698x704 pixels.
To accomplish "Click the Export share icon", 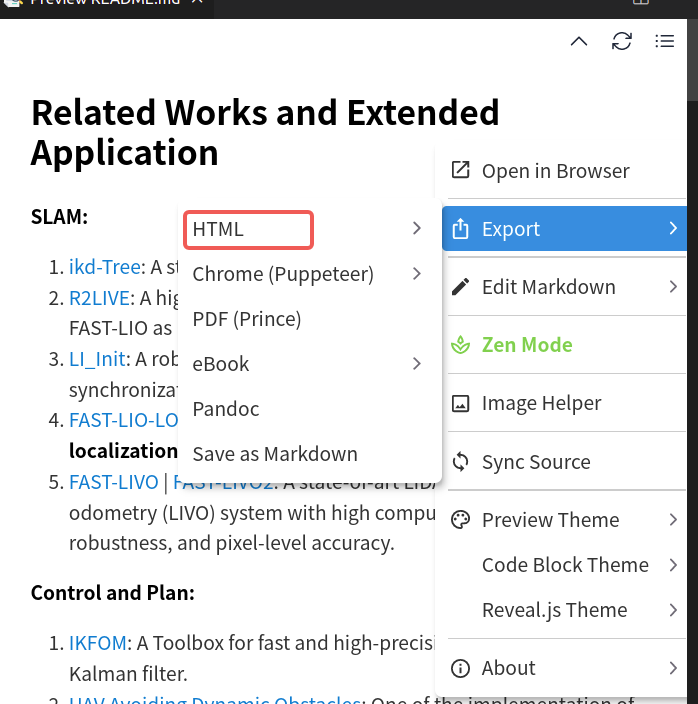I will click(x=461, y=229).
